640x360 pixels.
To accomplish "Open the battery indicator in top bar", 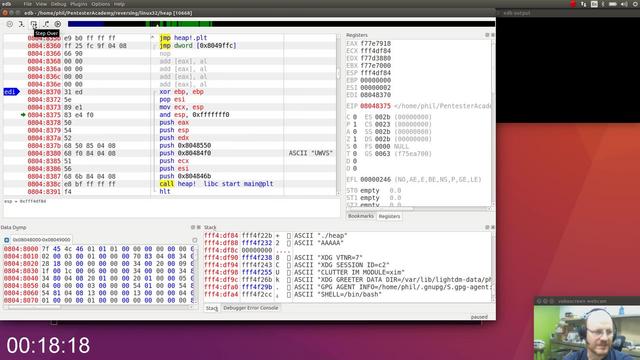I will click(x=613, y=4).
